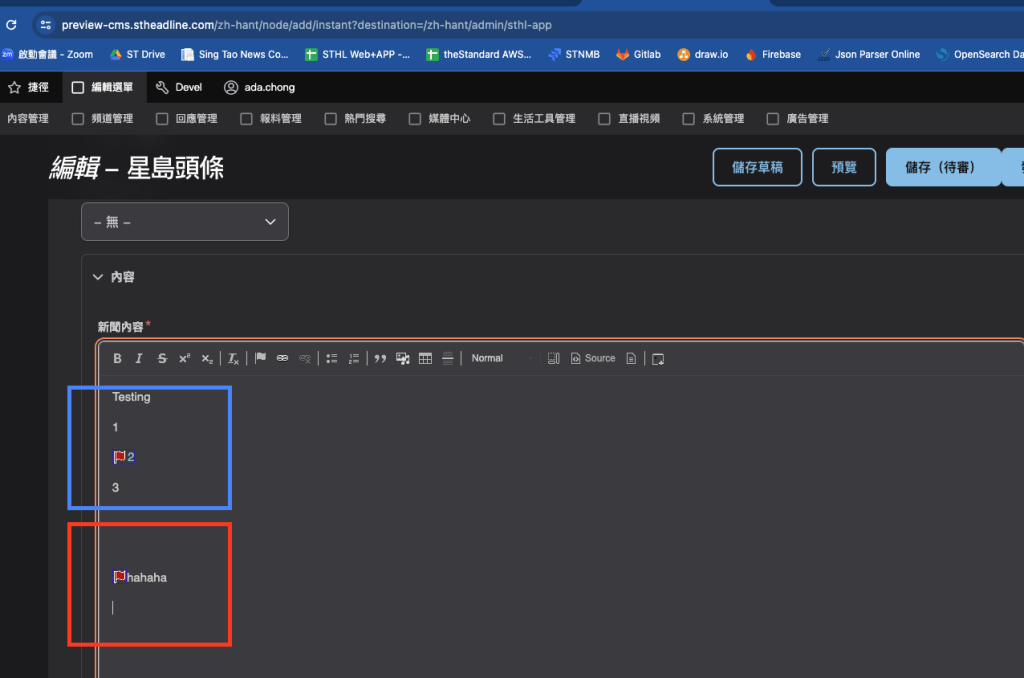The width and height of the screenshot is (1024, 678).
Task: Apply block quote formatting
Action: pos(380,358)
